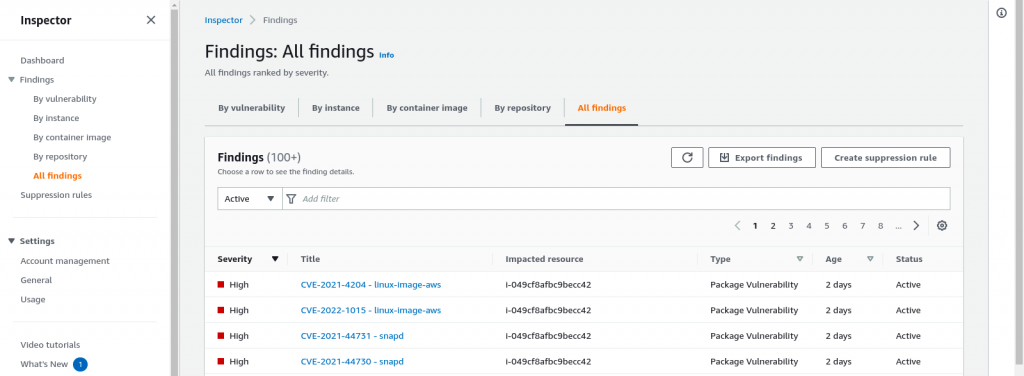Switch to By repository tab
The width and height of the screenshot is (1024, 376).
point(522,108)
